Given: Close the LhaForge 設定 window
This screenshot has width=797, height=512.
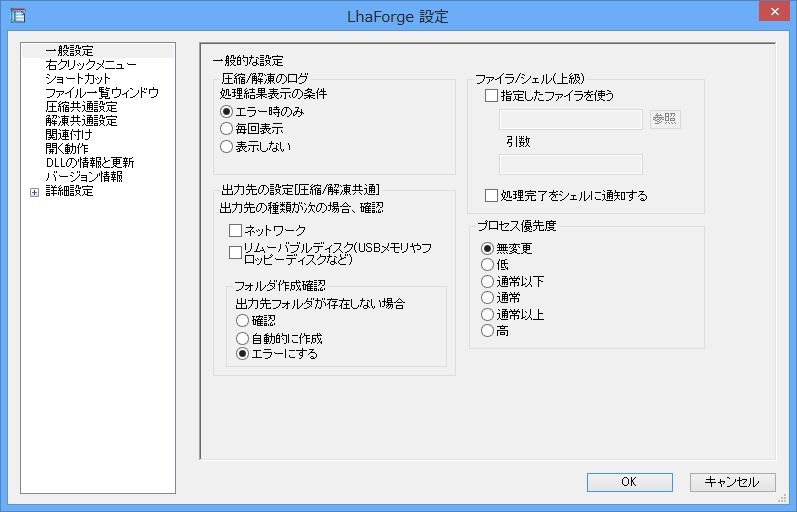Looking at the screenshot, I should tap(774, 11).
